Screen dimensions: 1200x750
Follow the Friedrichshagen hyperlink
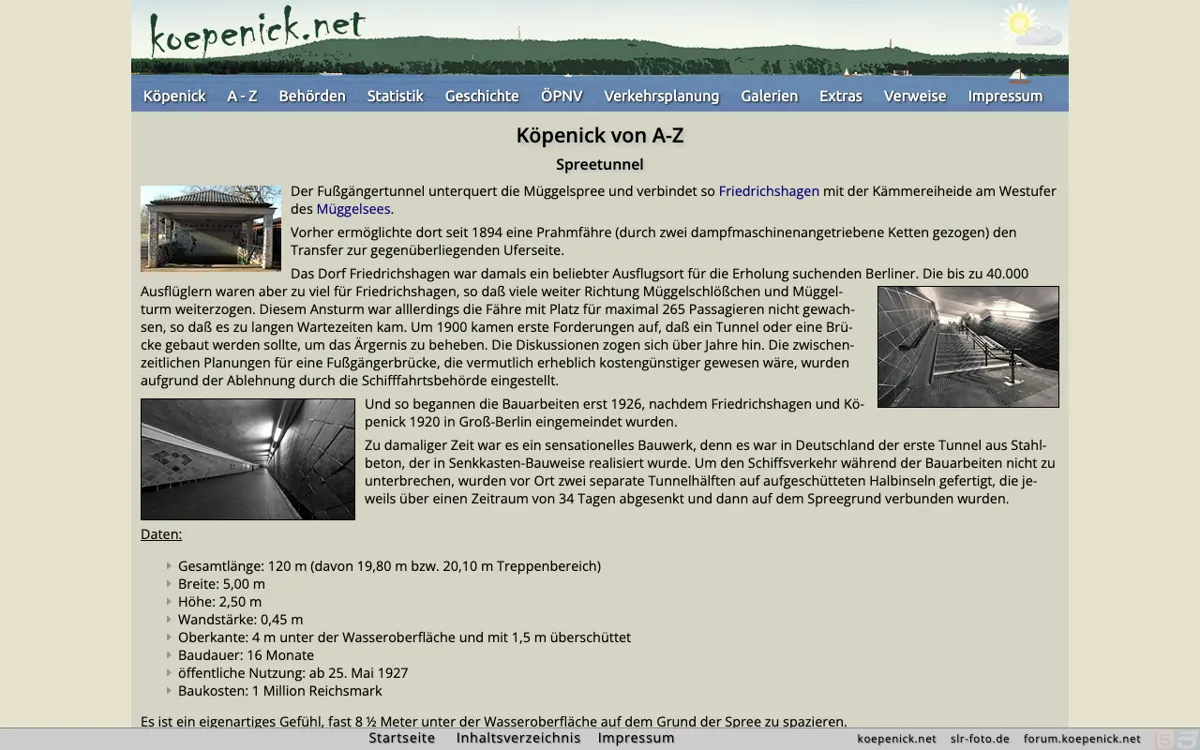769,191
